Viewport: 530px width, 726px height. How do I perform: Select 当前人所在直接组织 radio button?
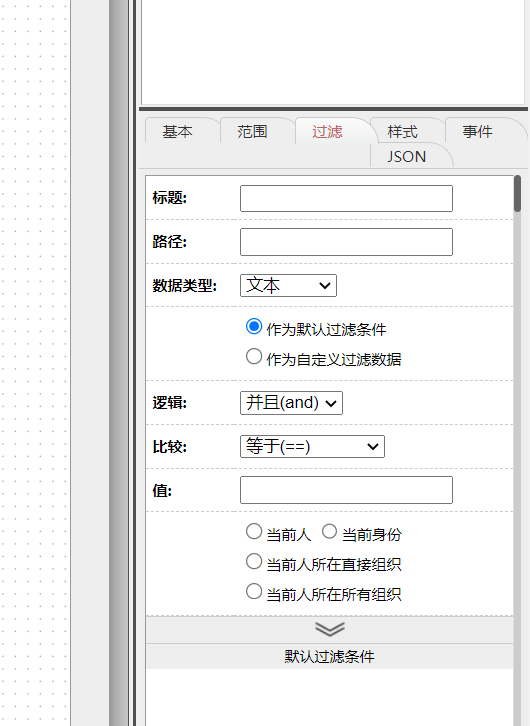point(254,561)
